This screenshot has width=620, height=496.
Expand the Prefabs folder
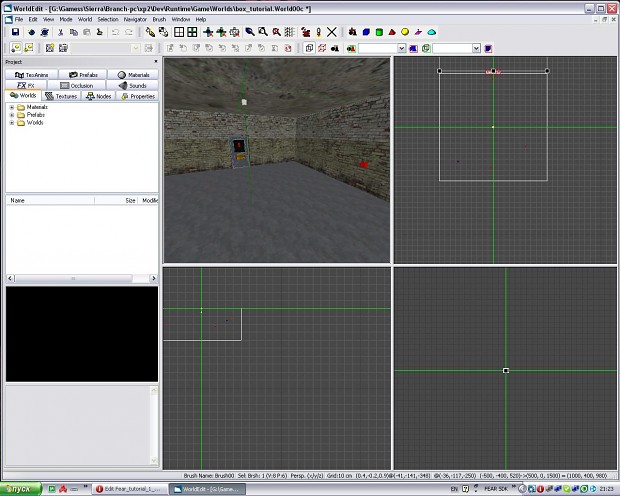tap(12, 115)
